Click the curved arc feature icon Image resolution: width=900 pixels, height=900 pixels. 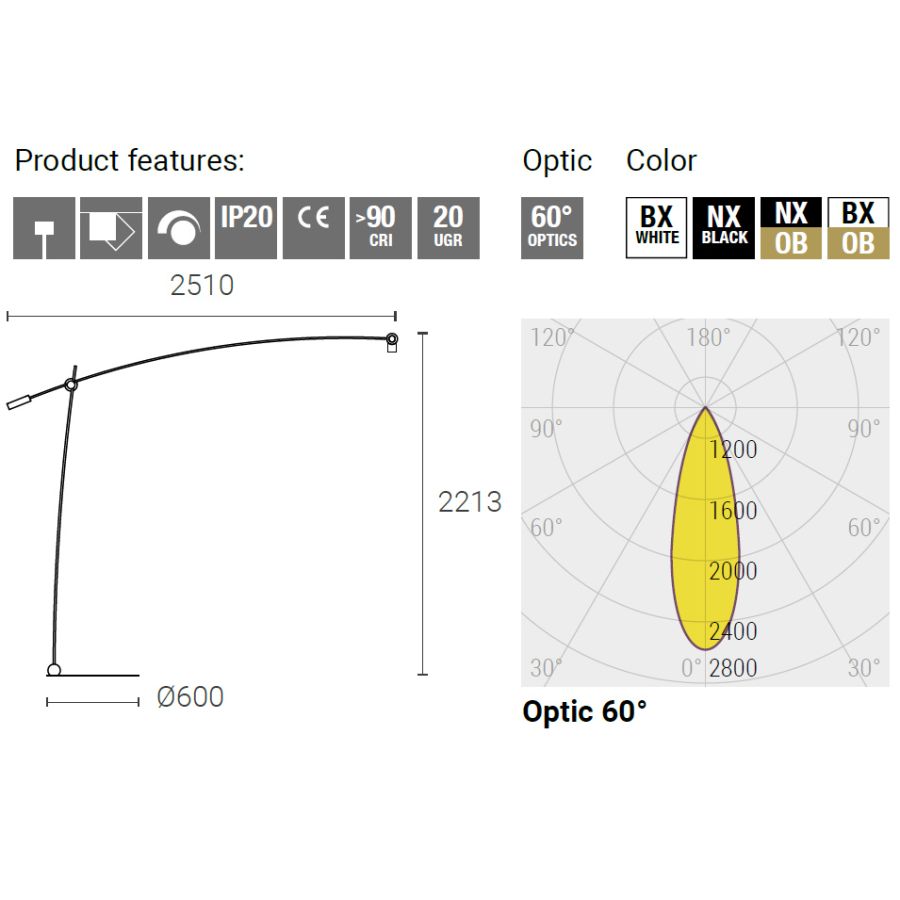point(179,228)
